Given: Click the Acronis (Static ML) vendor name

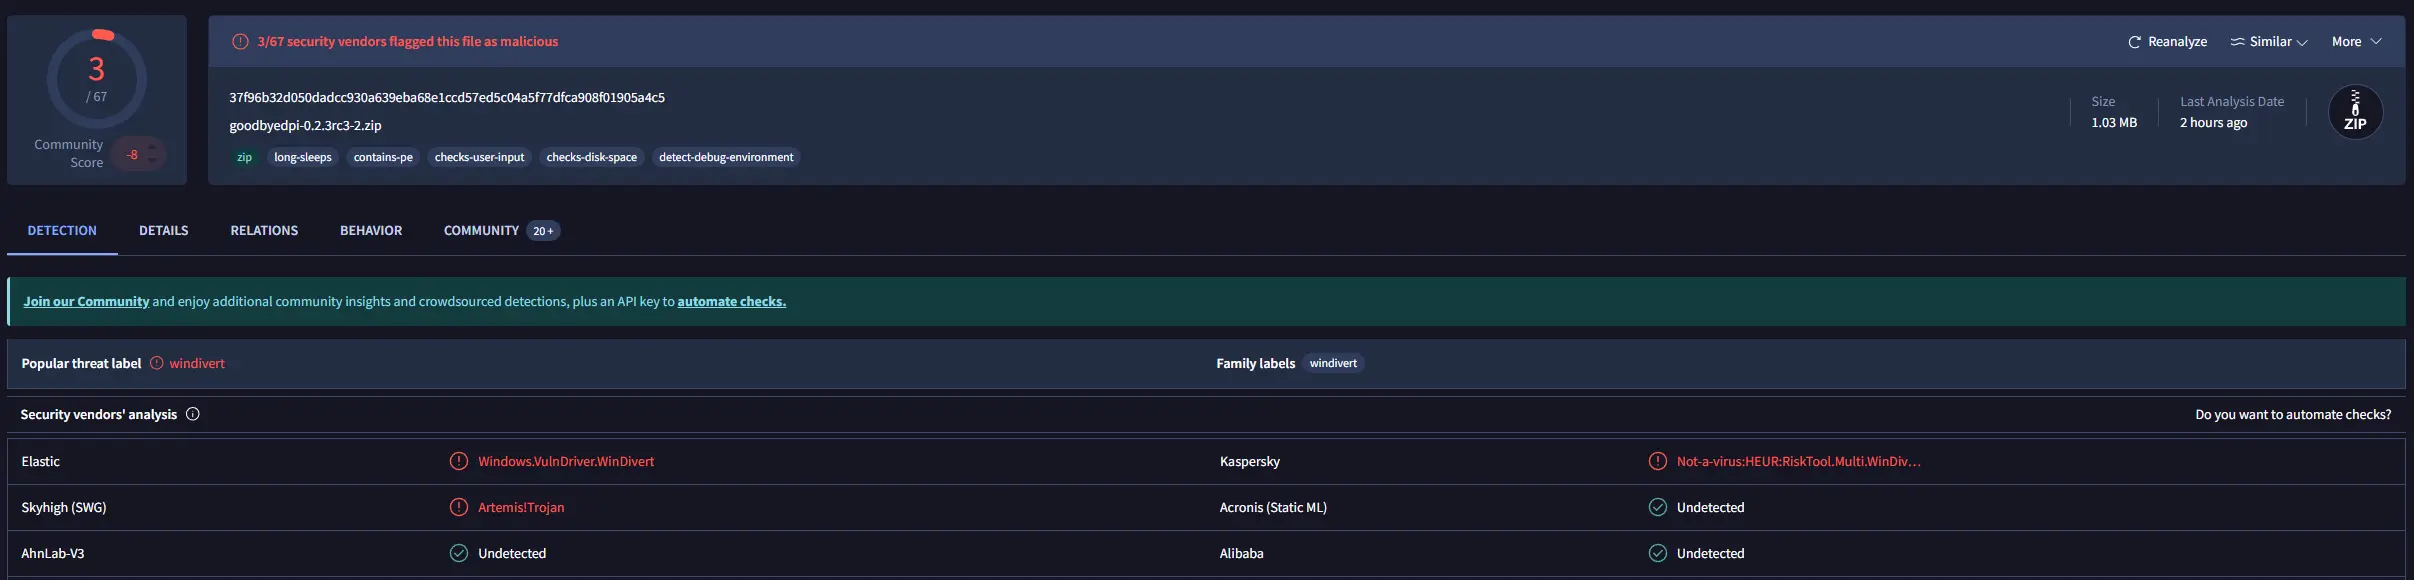Looking at the screenshot, I should (x=1273, y=508).
